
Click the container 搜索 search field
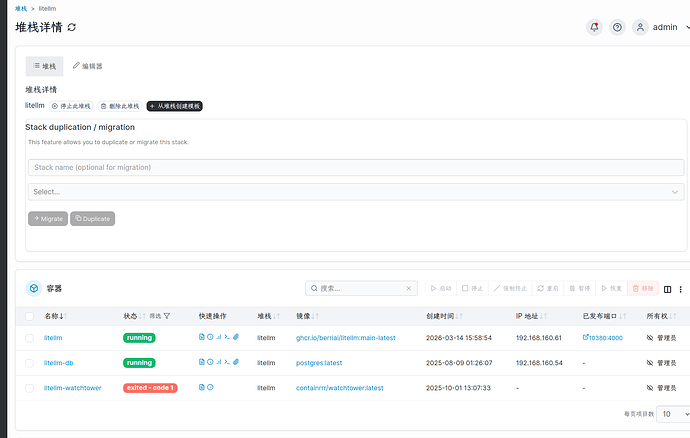pyautogui.click(x=361, y=288)
